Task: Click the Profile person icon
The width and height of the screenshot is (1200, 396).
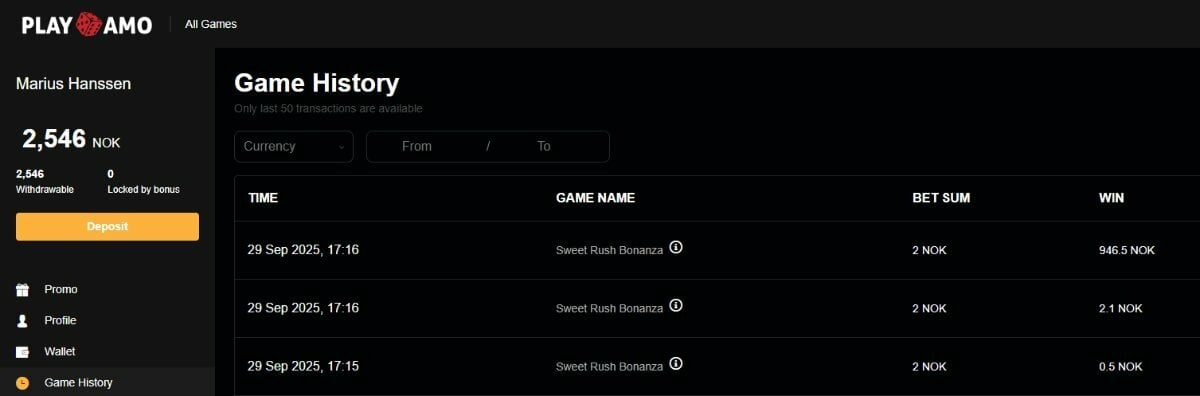Action: (x=22, y=321)
